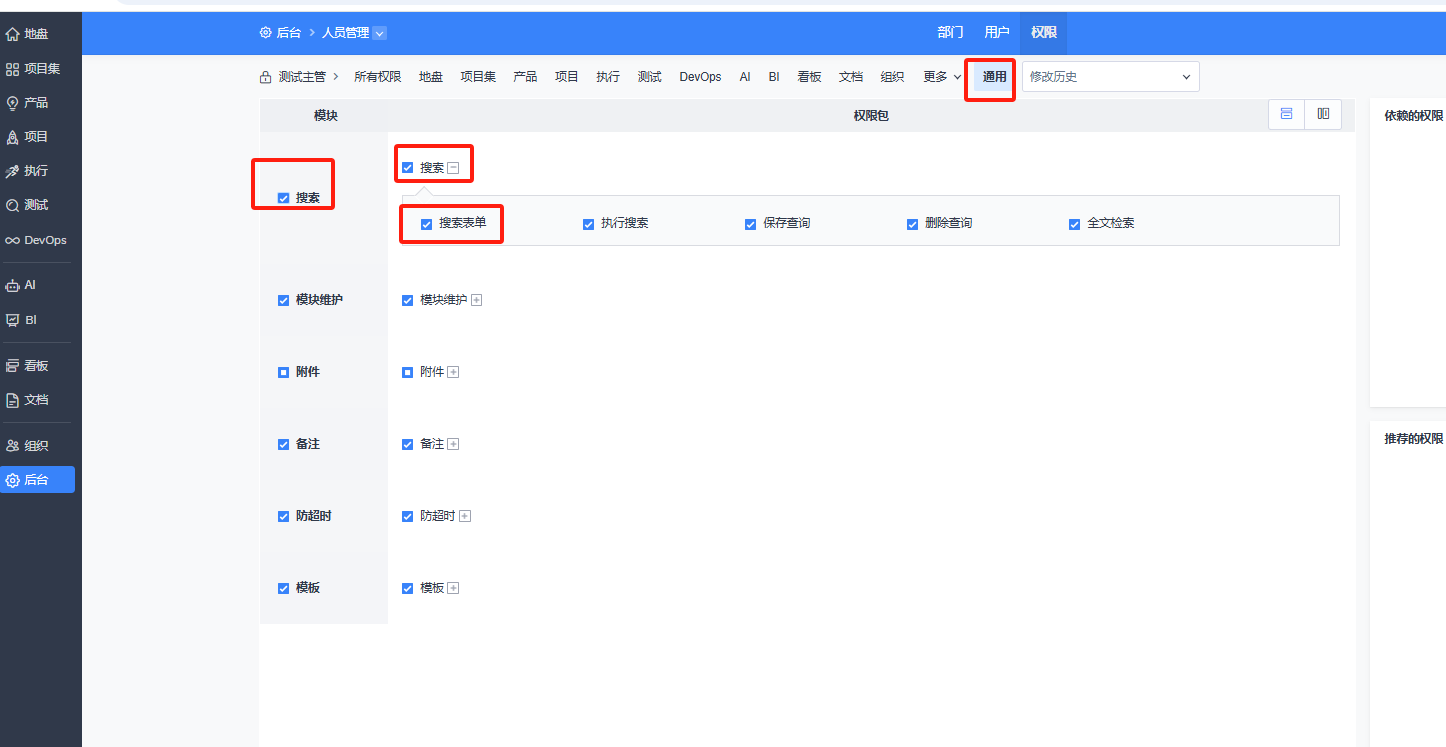Image resolution: width=1446 pixels, height=747 pixels.
Task: Select the 通用 permission tab
Action: [994, 77]
